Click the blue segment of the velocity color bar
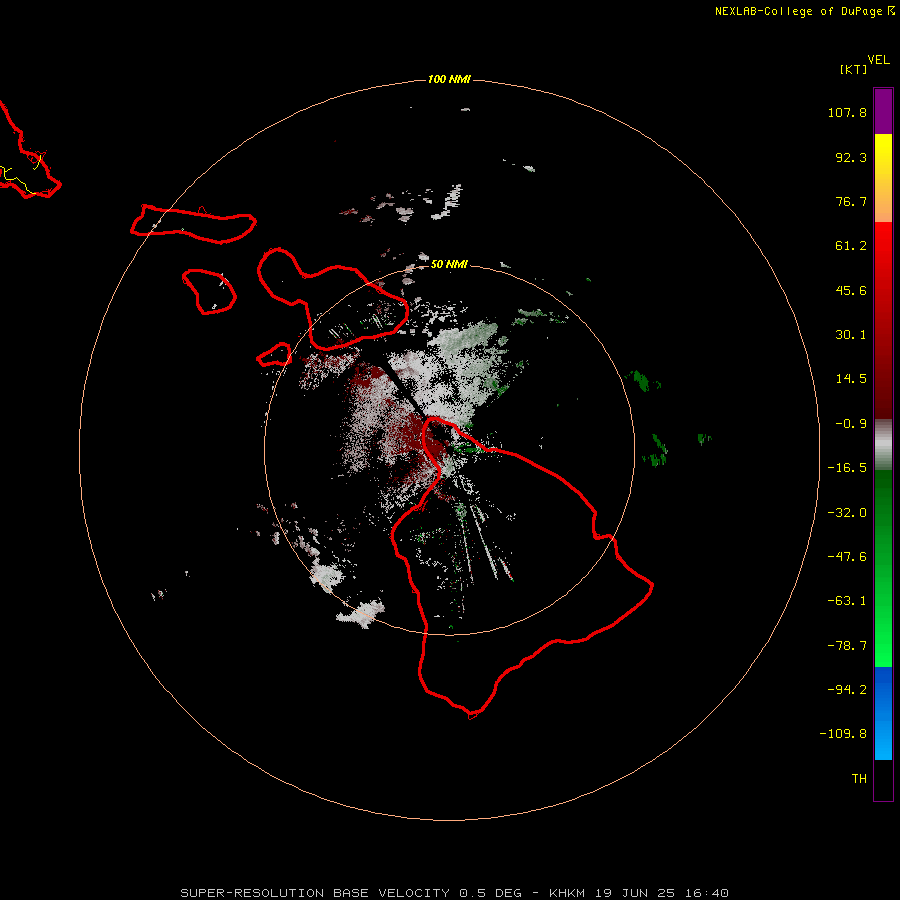The image size is (900, 900). click(883, 713)
